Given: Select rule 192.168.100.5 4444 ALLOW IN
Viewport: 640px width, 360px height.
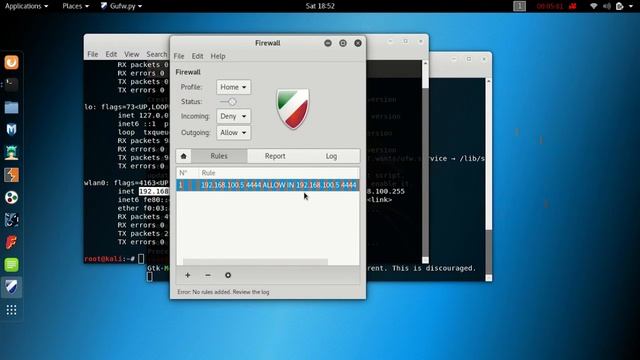Looking at the screenshot, I should tap(268, 185).
